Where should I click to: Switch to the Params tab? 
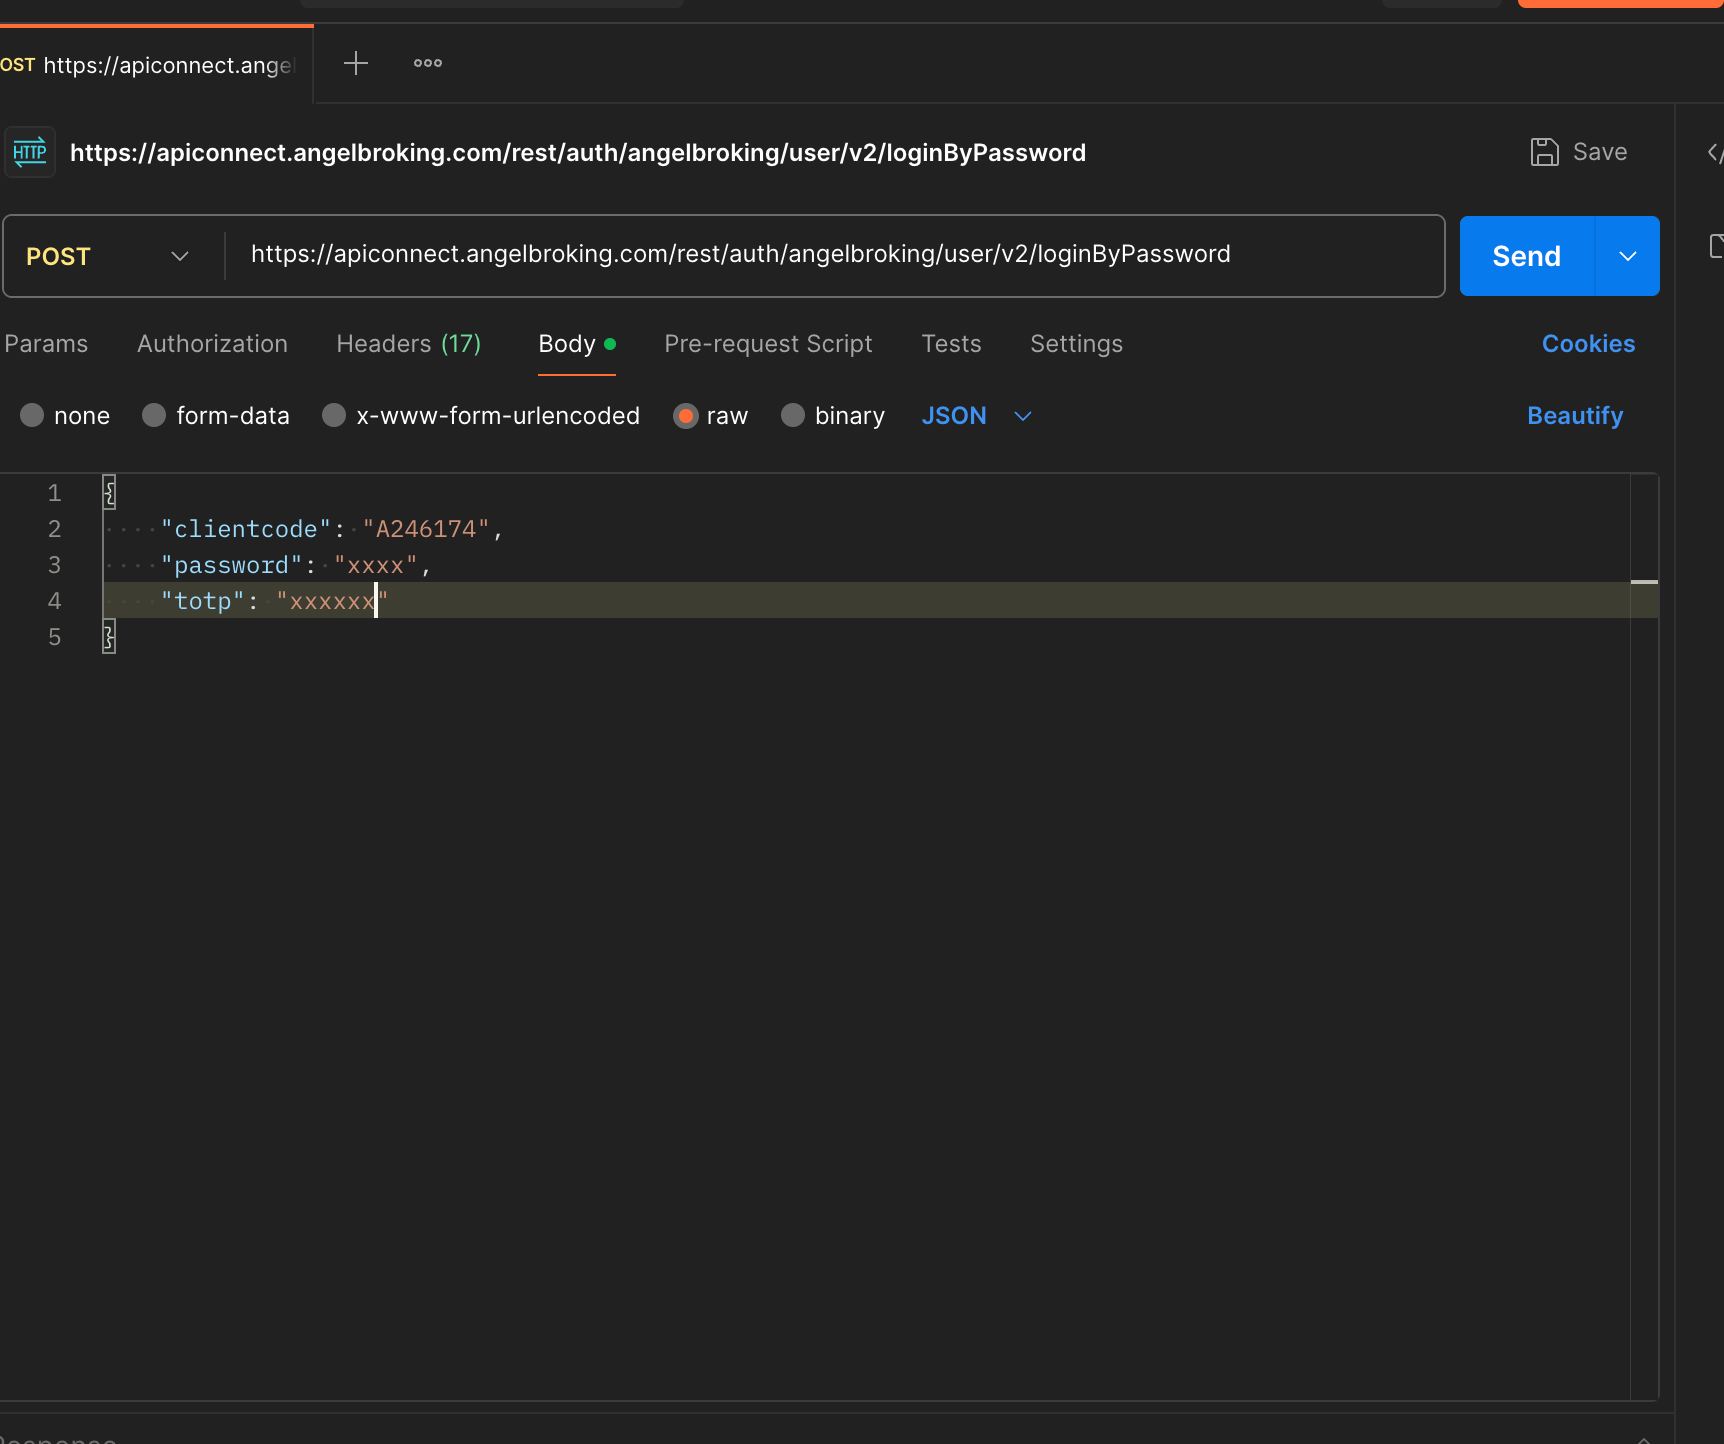46,344
